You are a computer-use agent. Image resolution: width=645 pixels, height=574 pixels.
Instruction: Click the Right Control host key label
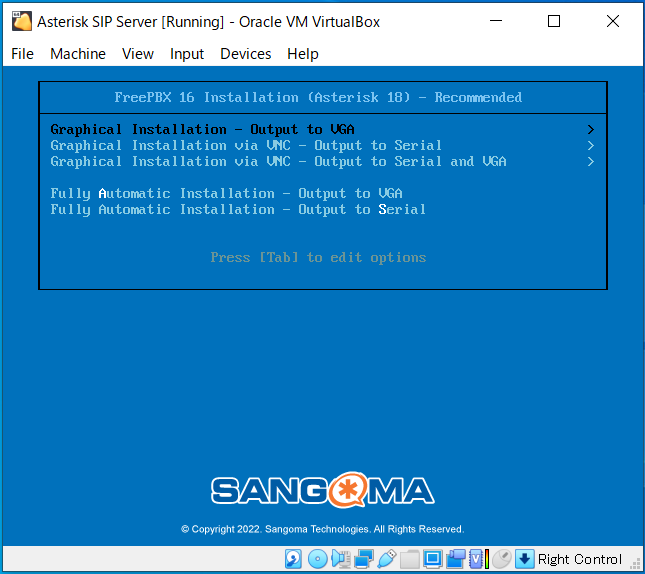[x=580, y=559]
